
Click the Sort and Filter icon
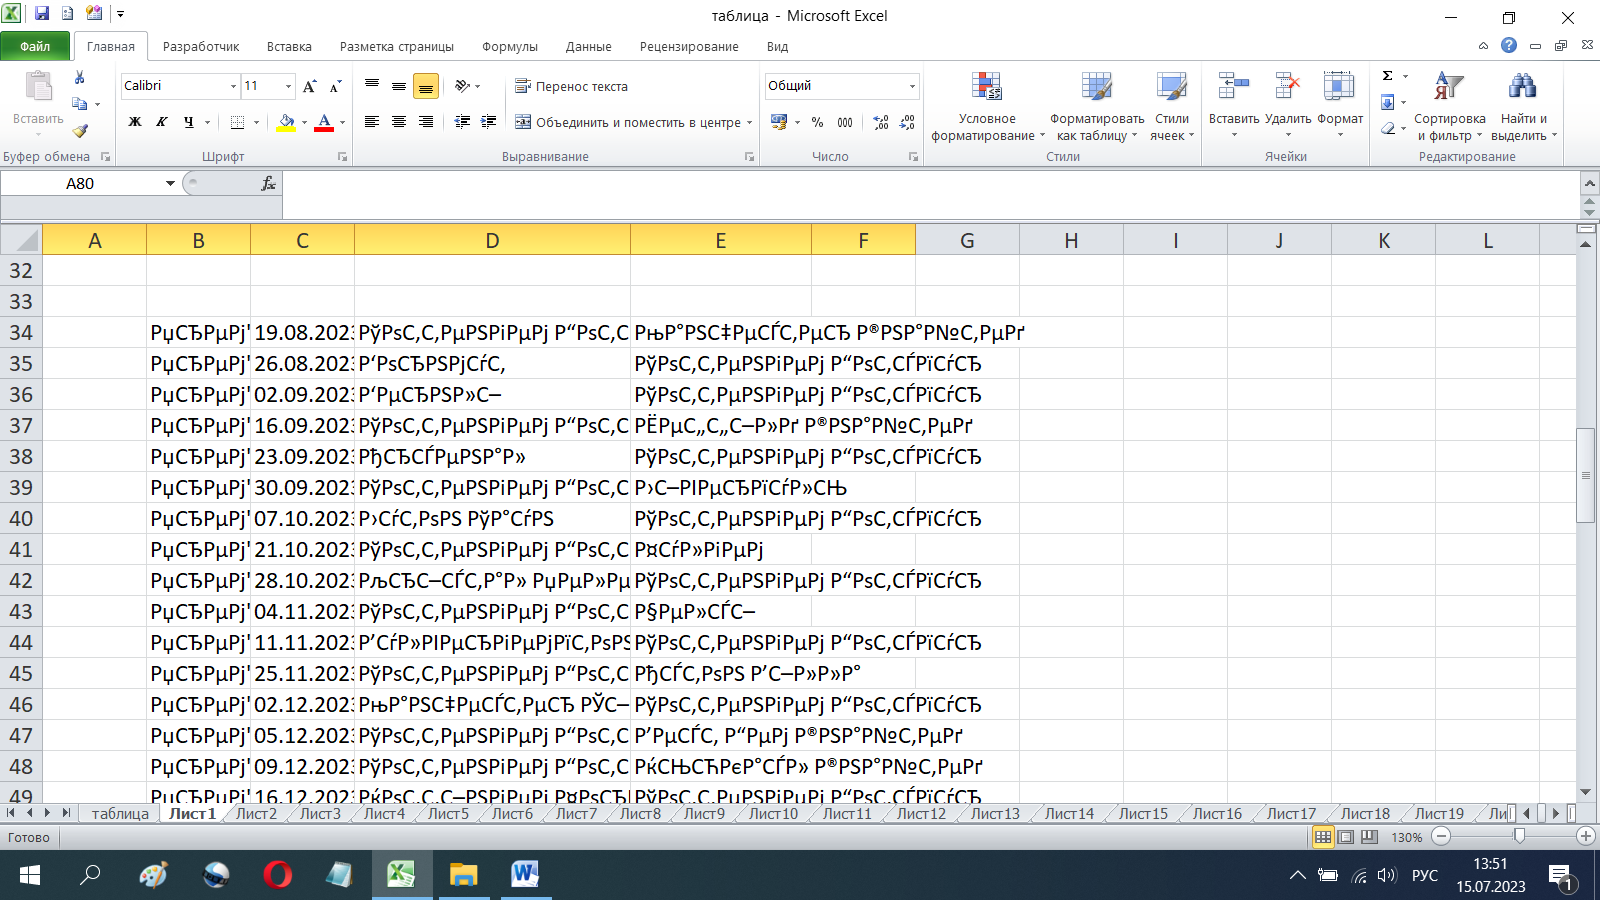click(1448, 87)
